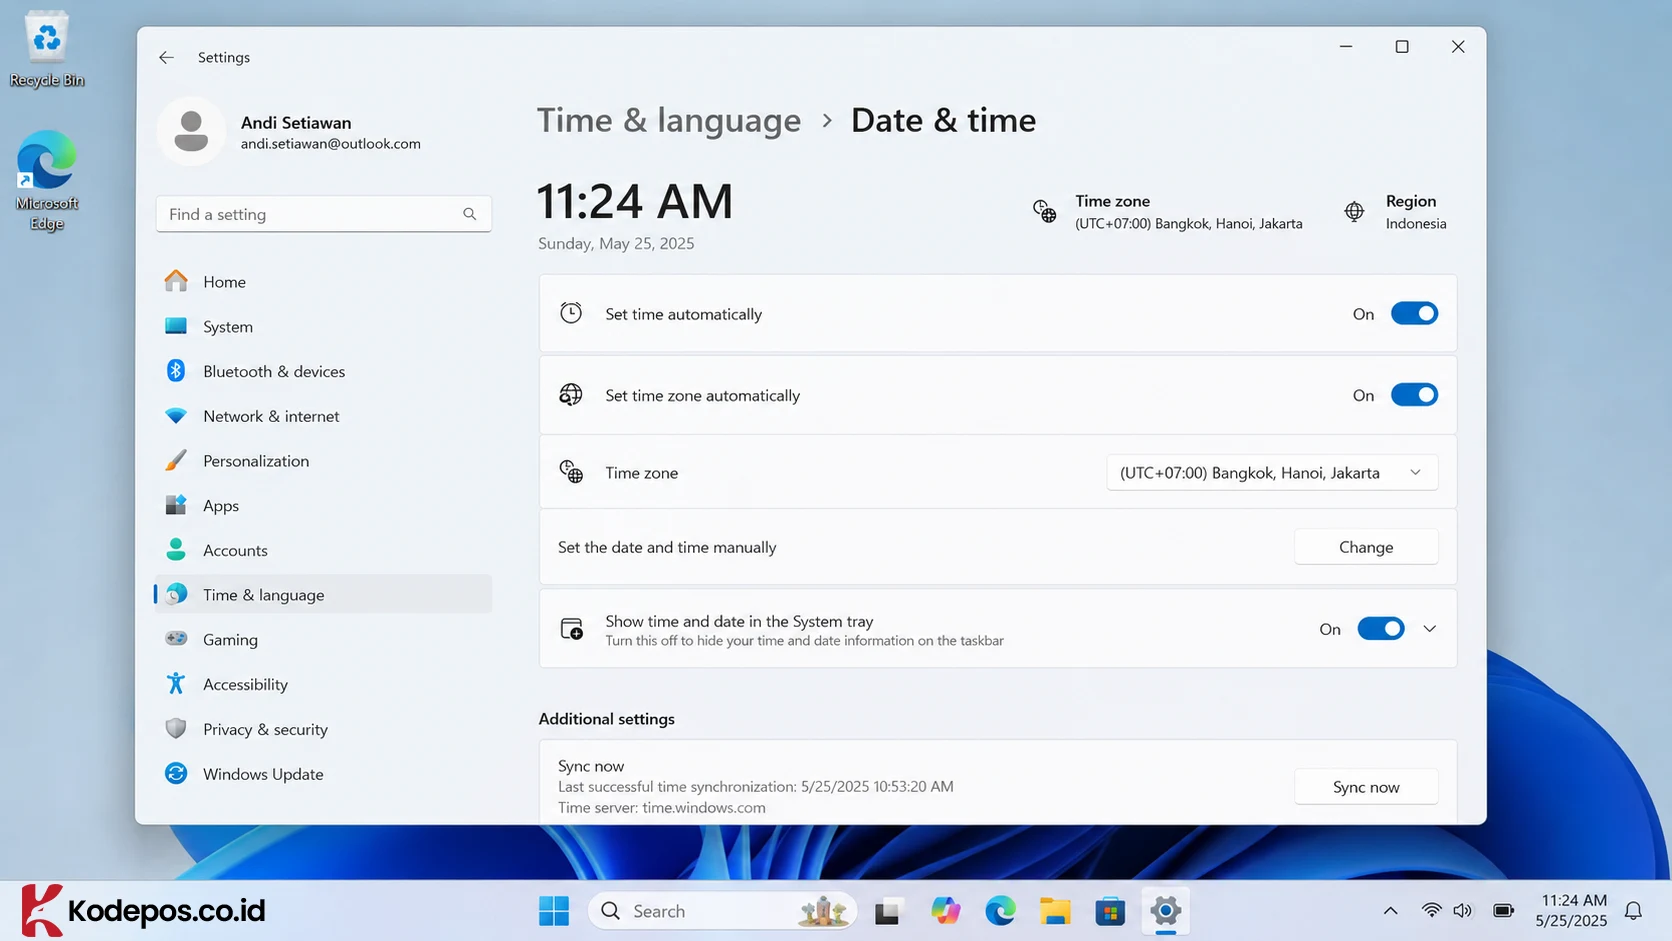Viewport: 1672px width, 941px height.
Task: Click the clock icon beside Set time automatically
Action: [x=571, y=313]
